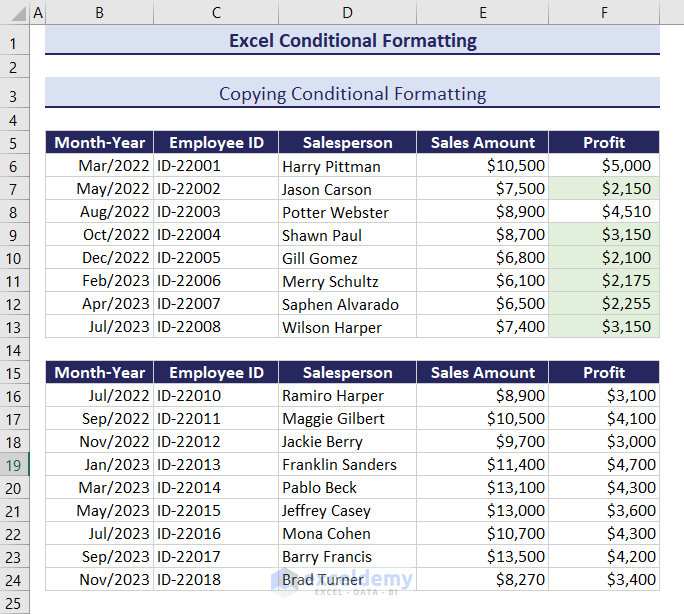684x614 pixels.
Task: Click the Select All corner triangle
Action: (x=15, y=13)
